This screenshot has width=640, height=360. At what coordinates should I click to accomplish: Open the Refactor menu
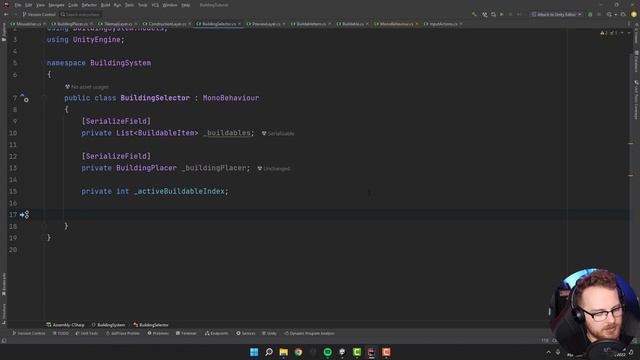(89, 5)
